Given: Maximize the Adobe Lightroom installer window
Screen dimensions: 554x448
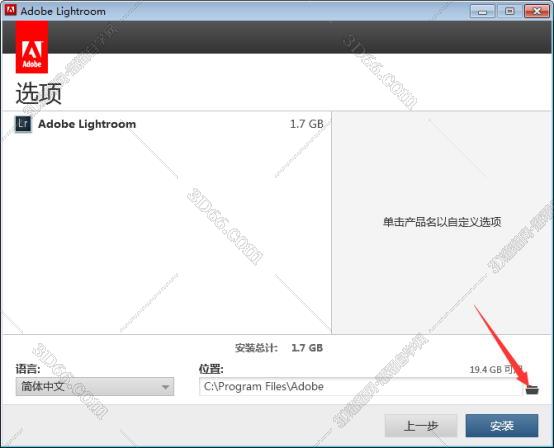Looking at the screenshot, I should click(509, 11).
